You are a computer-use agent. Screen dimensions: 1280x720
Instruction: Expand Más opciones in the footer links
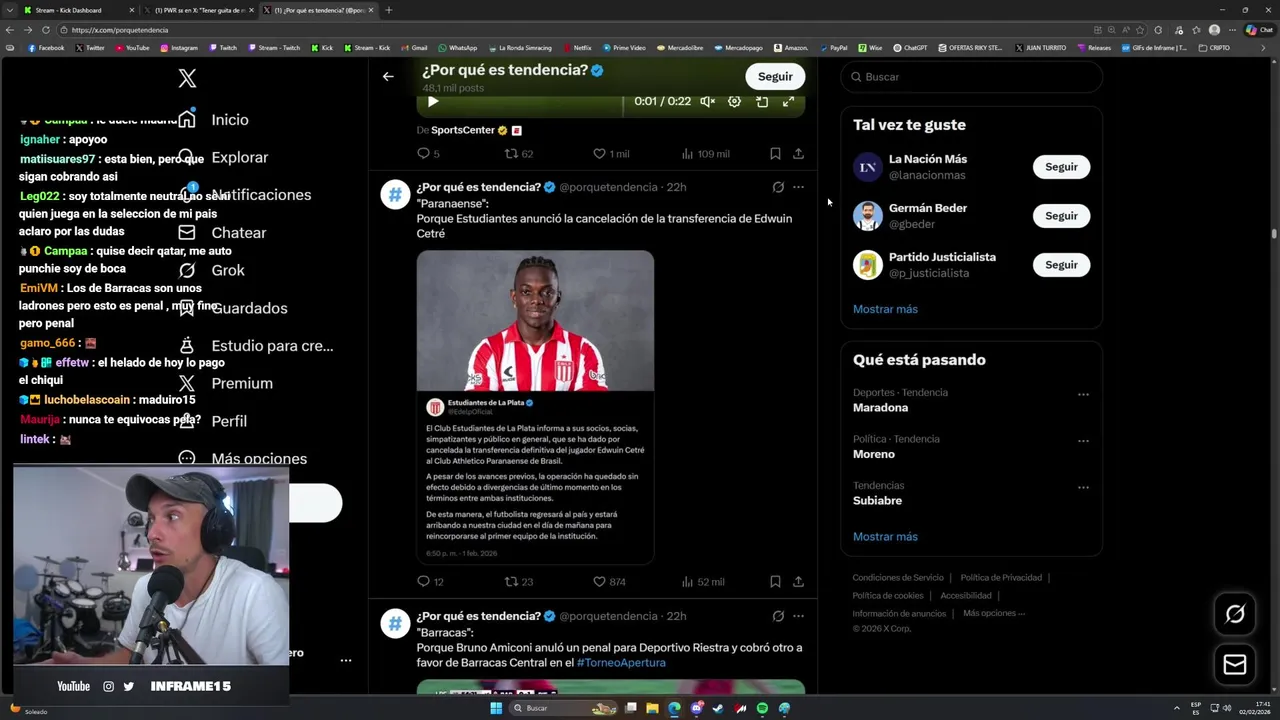pos(993,613)
